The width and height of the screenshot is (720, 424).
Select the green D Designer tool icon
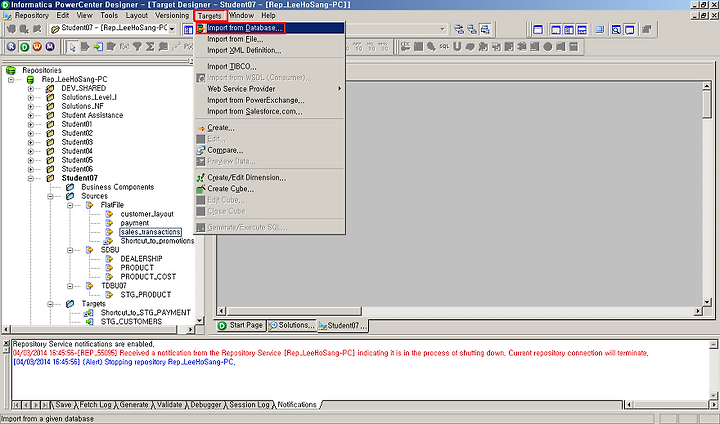[24, 47]
